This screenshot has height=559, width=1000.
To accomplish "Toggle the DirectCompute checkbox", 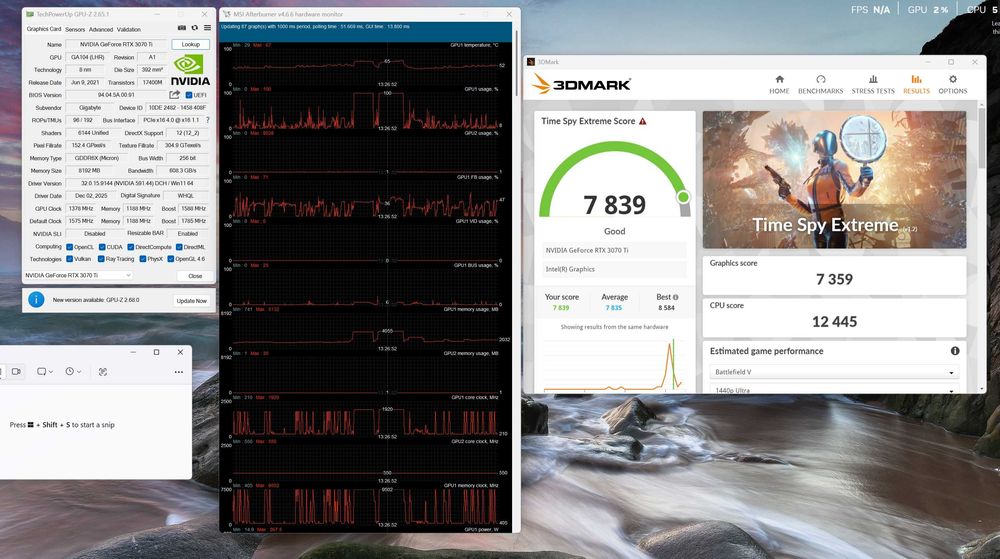I will click(x=130, y=247).
